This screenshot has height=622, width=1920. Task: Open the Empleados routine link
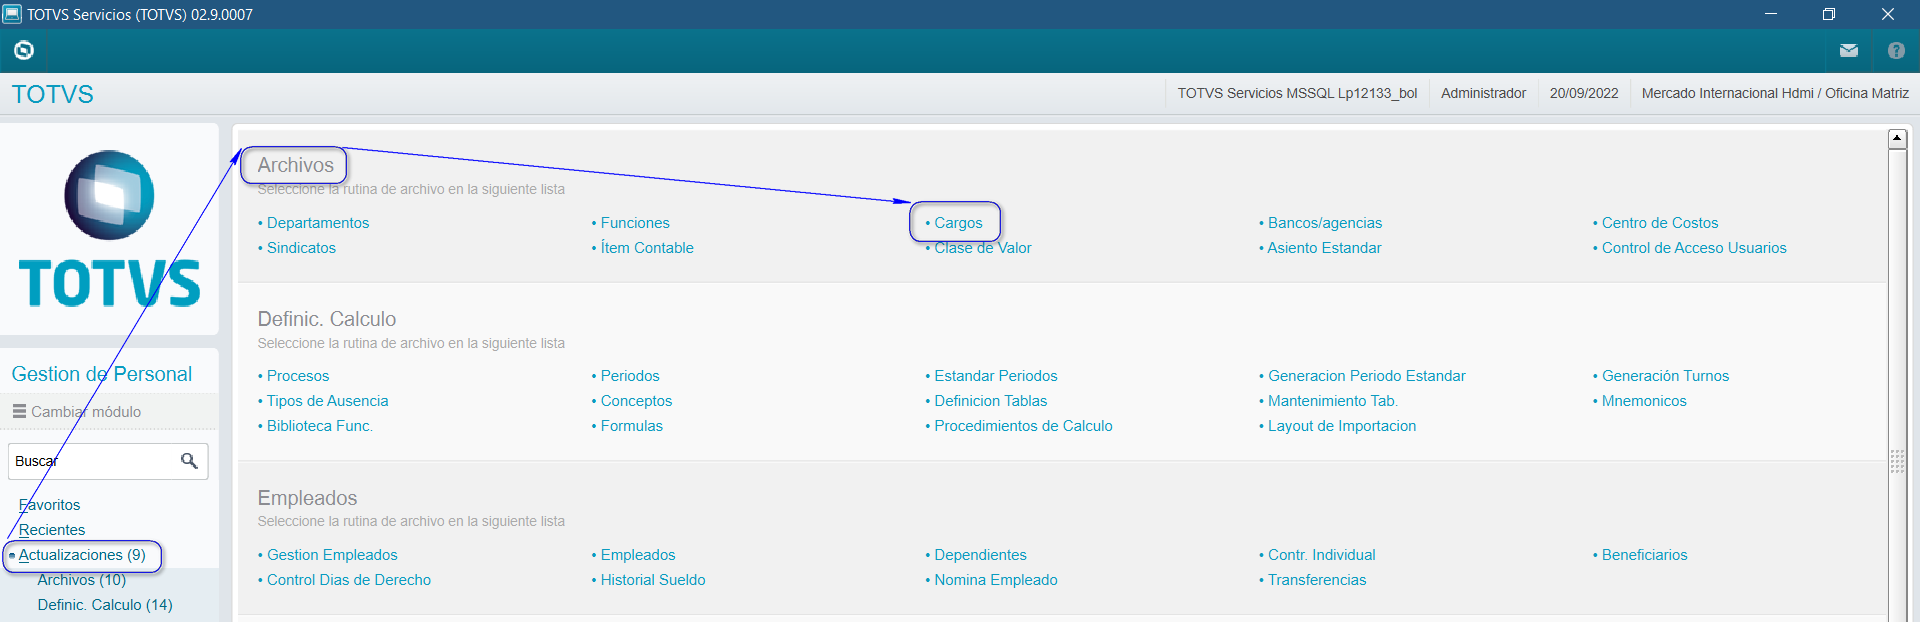[638, 555]
